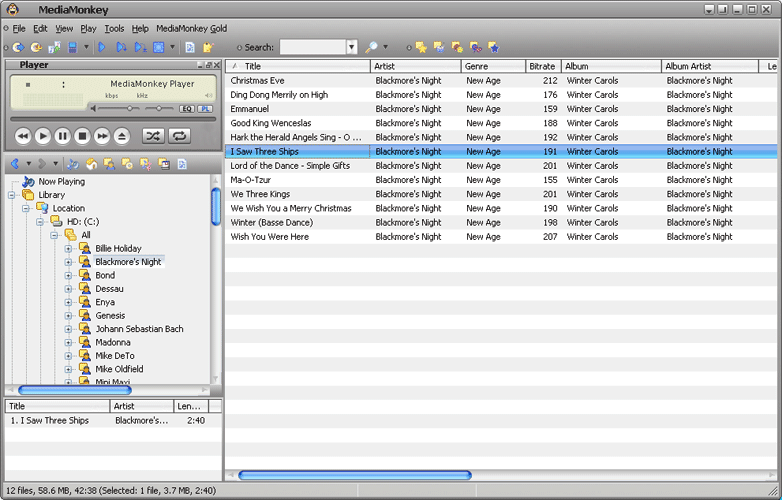This screenshot has width=782, height=500.
Task: Sort tracks by the Bitrate column header
Action: tap(543, 66)
